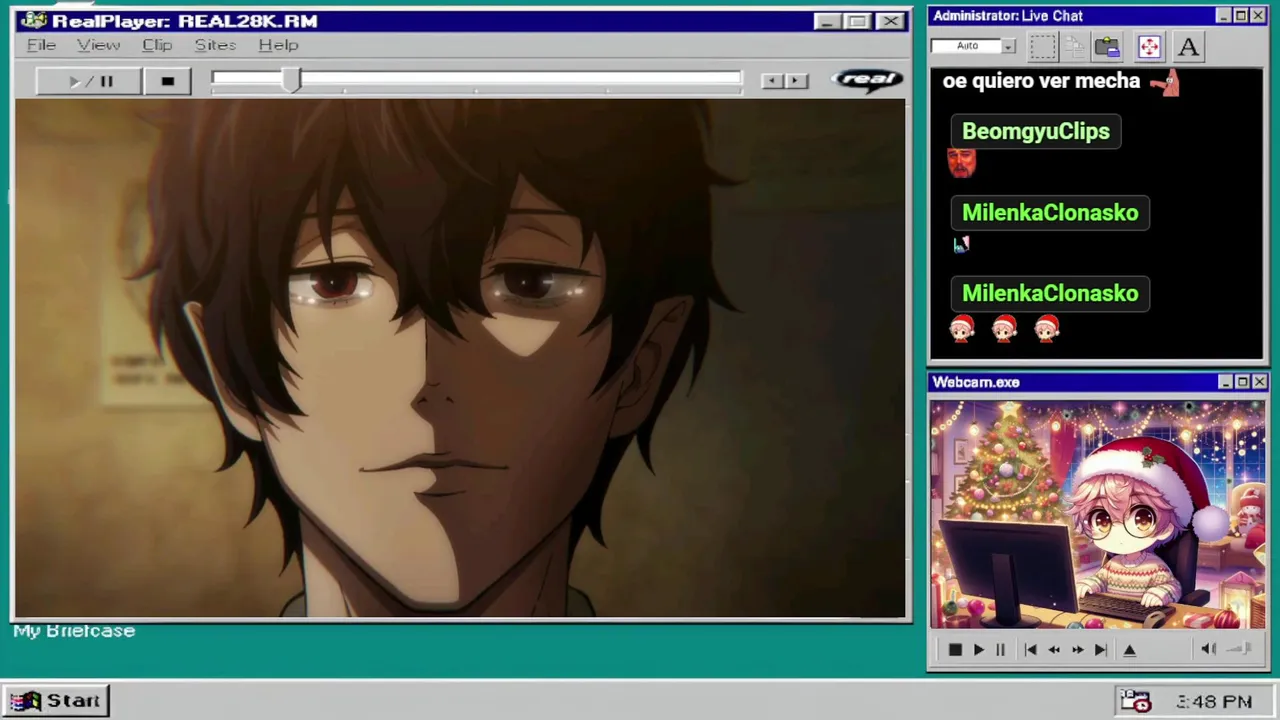Click the Christmas webcam image

(1097, 515)
